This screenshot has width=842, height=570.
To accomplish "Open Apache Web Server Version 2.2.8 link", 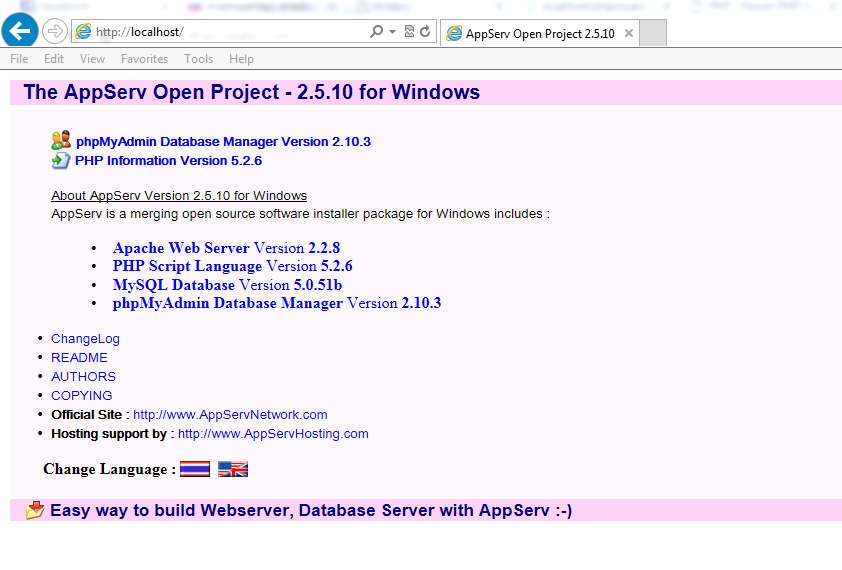I will click(x=226, y=248).
